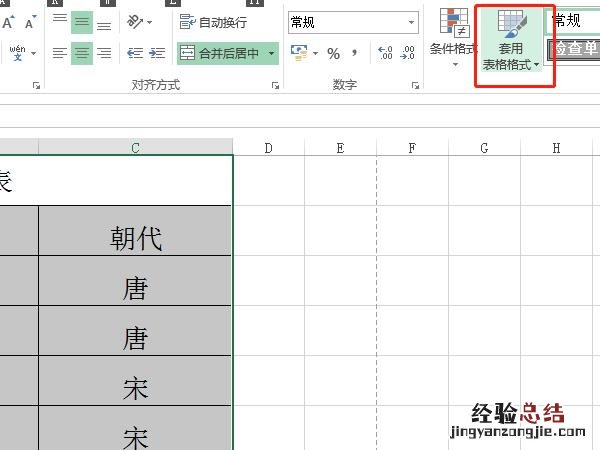
Task: Increase the indent level
Action: click(x=157, y=53)
